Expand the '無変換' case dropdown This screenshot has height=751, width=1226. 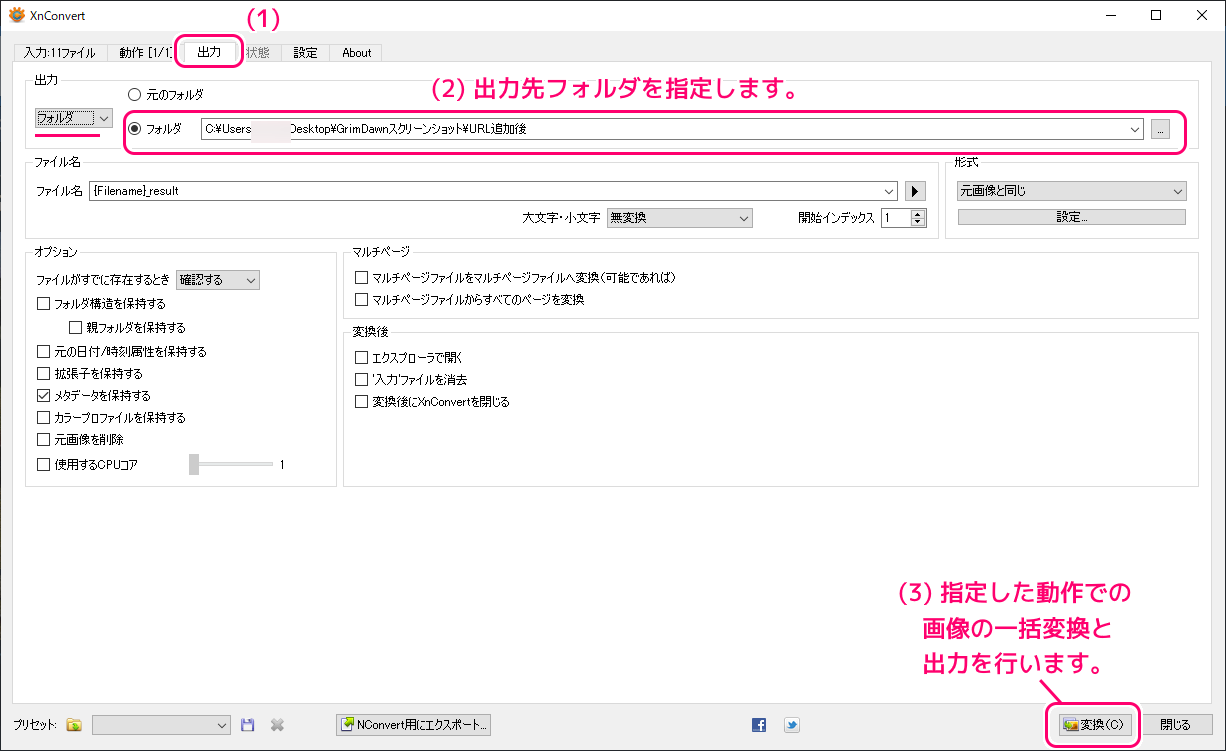[679, 218]
